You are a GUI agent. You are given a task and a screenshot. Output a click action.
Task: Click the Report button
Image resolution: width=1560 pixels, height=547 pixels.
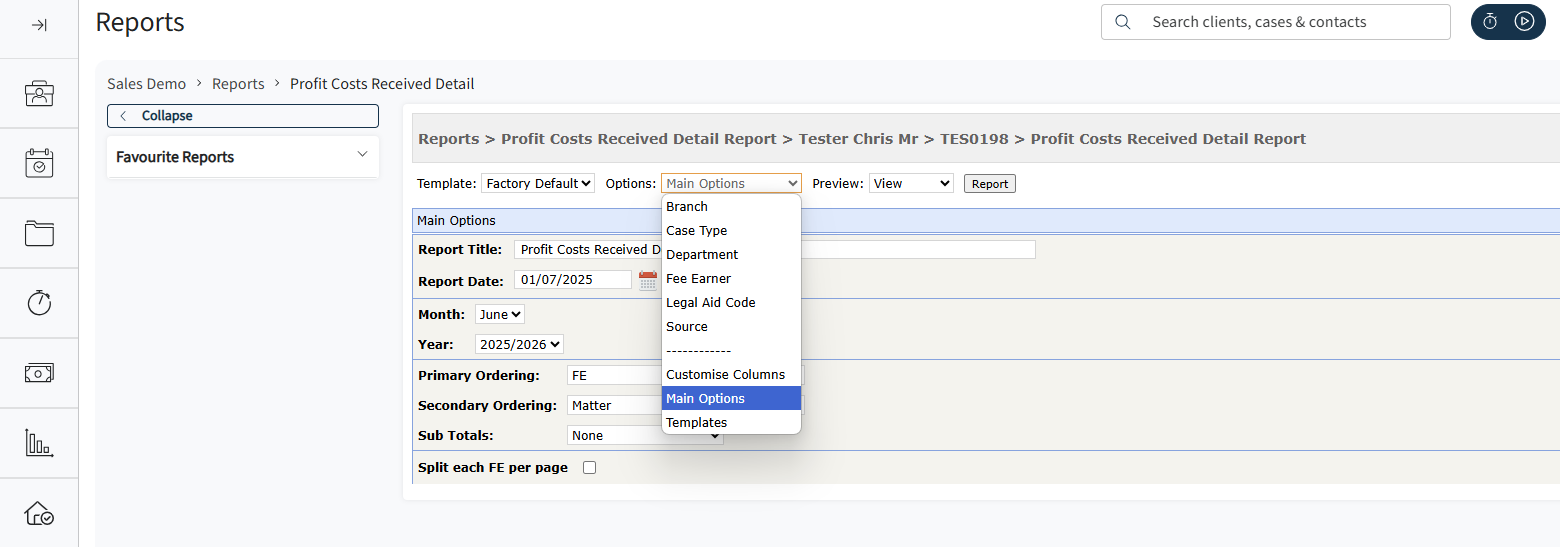[x=990, y=184]
